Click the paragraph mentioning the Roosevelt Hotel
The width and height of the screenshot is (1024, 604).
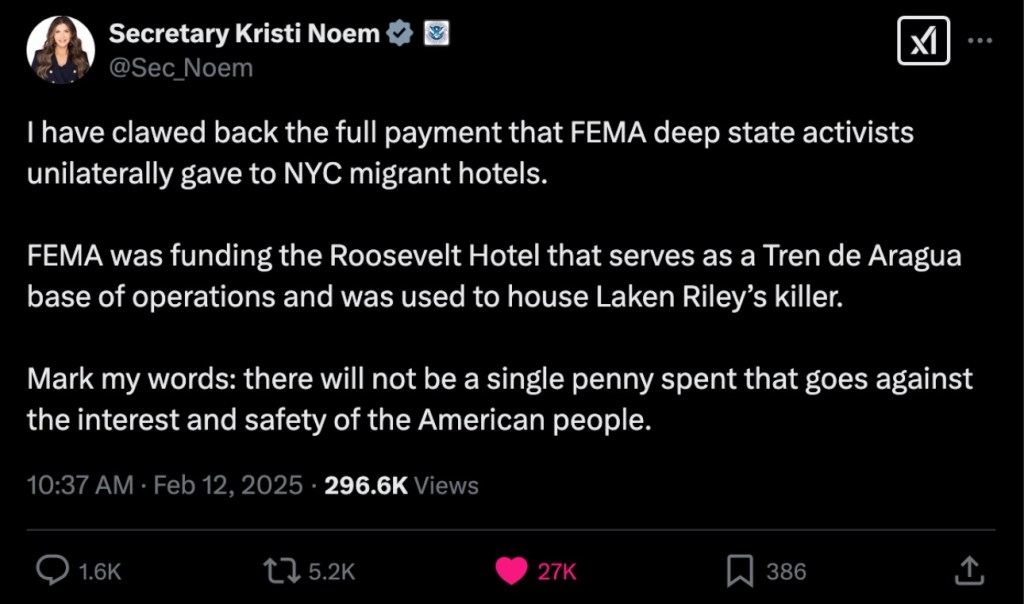[x=494, y=276]
